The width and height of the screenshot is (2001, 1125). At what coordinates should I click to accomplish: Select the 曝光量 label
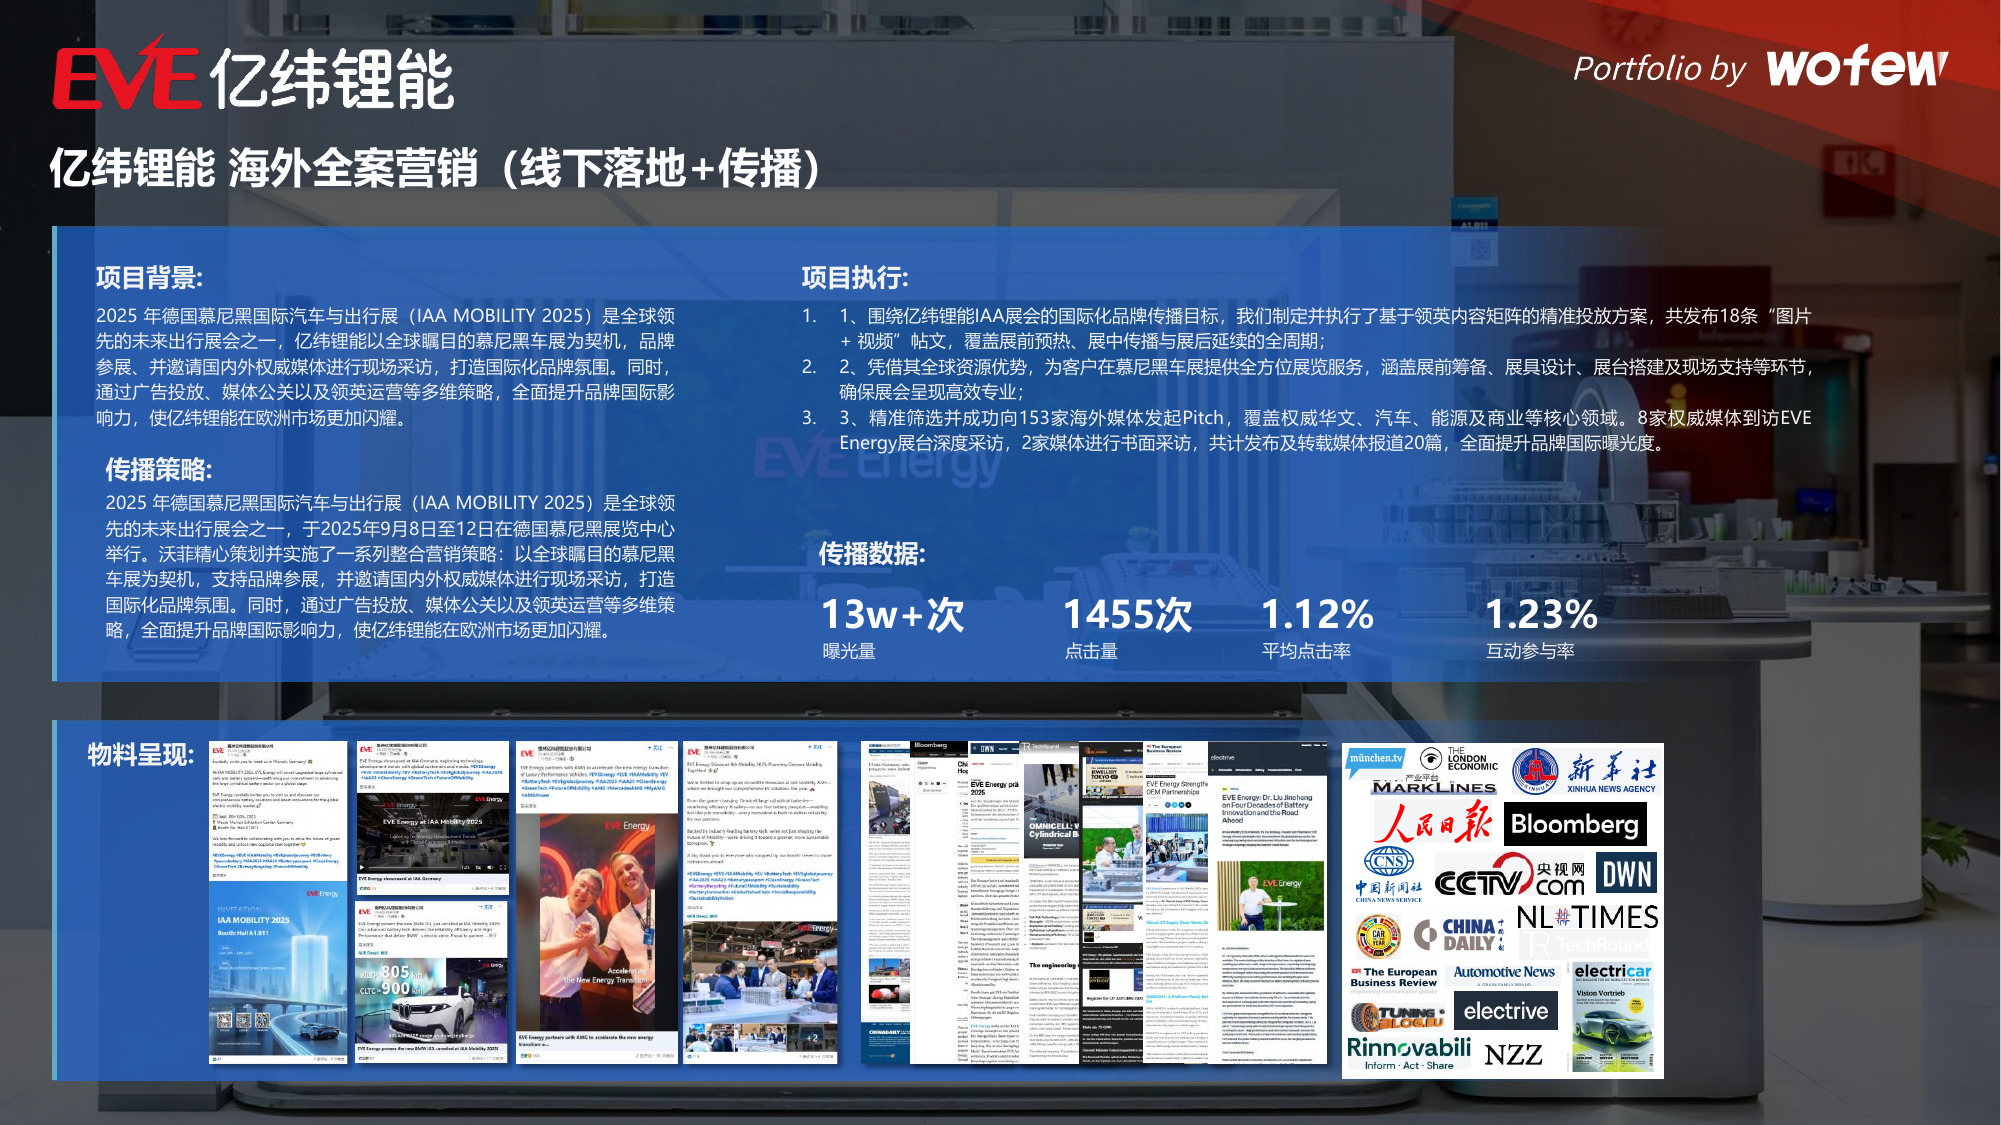[849, 651]
